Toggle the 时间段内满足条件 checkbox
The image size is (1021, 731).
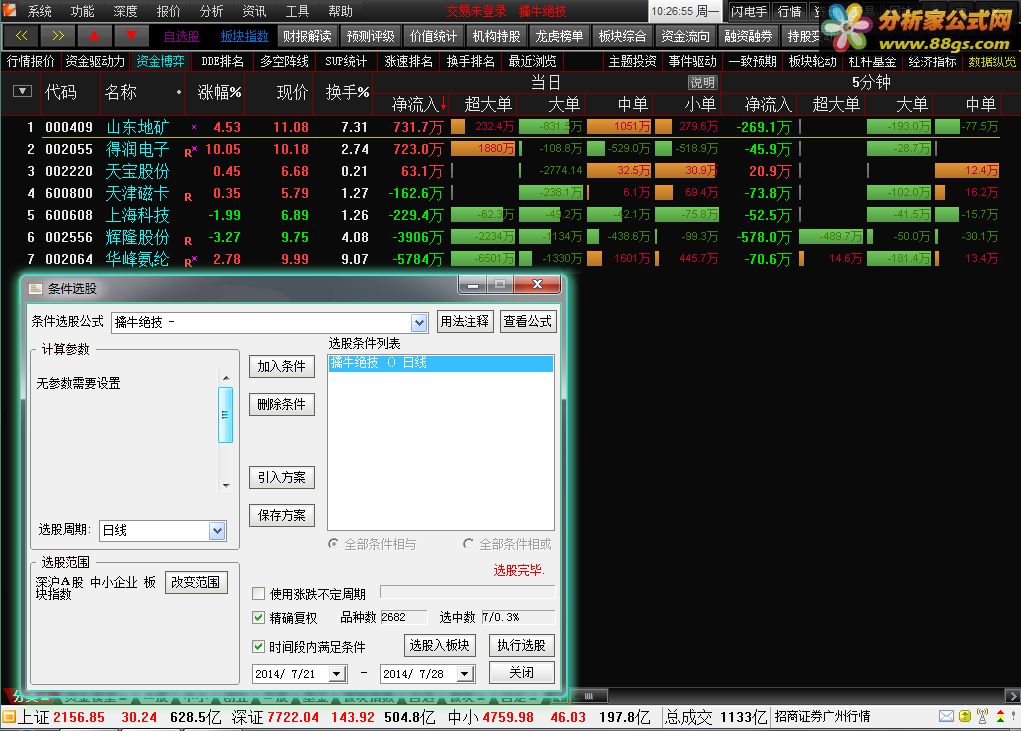259,646
